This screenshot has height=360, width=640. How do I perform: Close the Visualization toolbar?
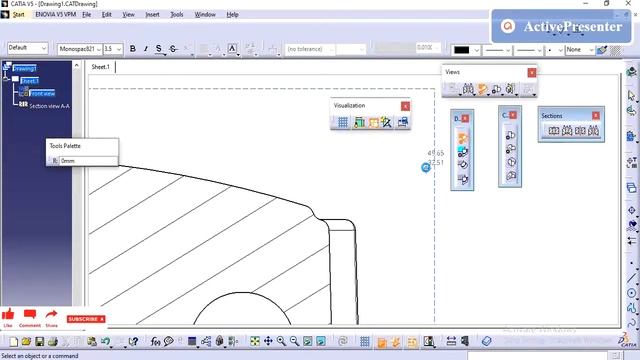(x=405, y=106)
